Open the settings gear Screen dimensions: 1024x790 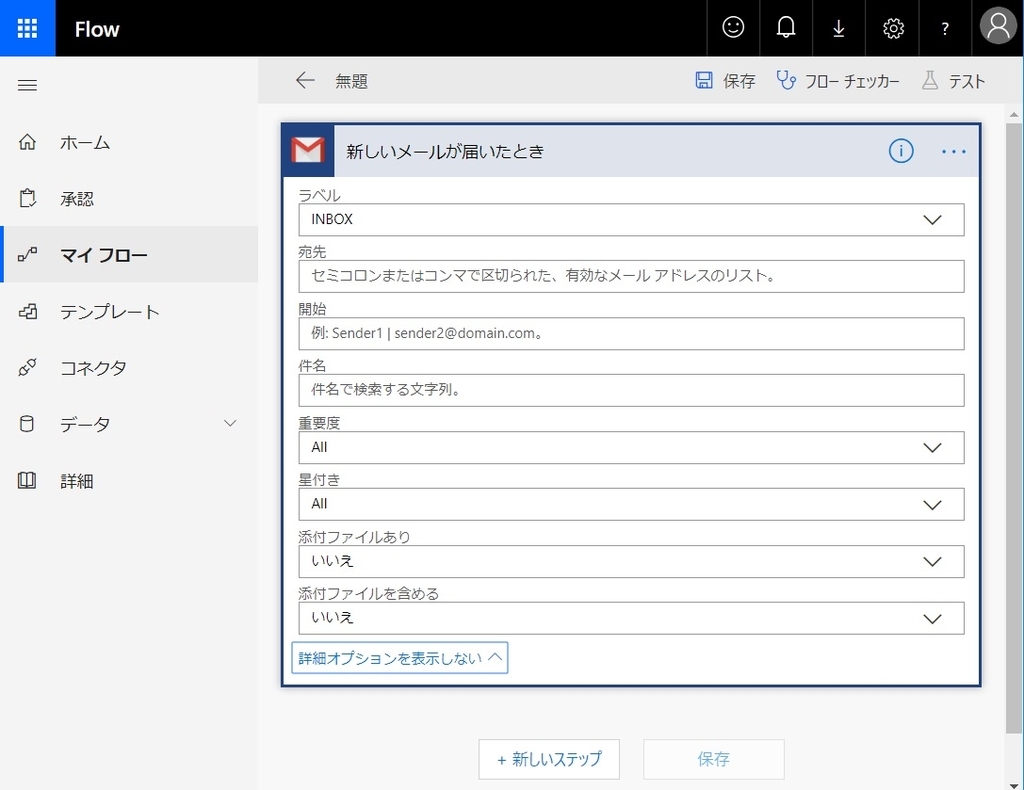[x=893, y=28]
